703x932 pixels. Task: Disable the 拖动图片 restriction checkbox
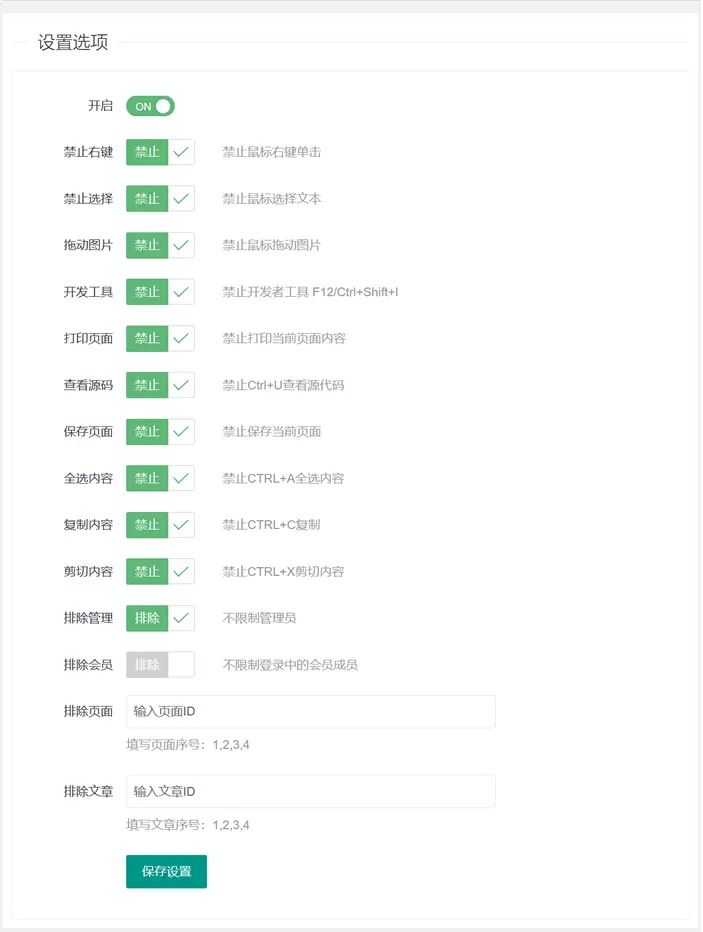[x=160, y=245]
